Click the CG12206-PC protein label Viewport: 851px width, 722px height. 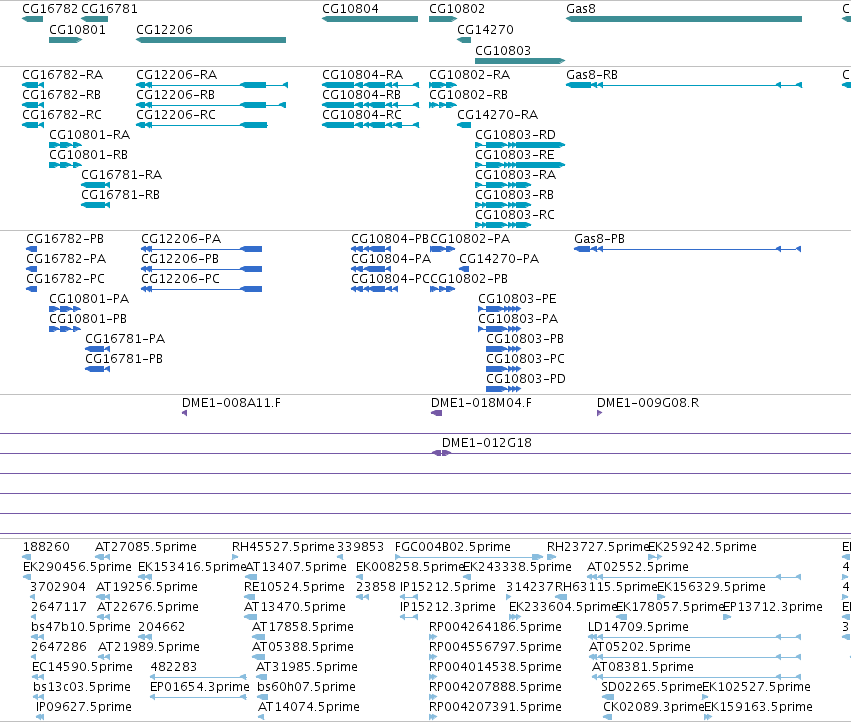pyautogui.click(x=180, y=278)
